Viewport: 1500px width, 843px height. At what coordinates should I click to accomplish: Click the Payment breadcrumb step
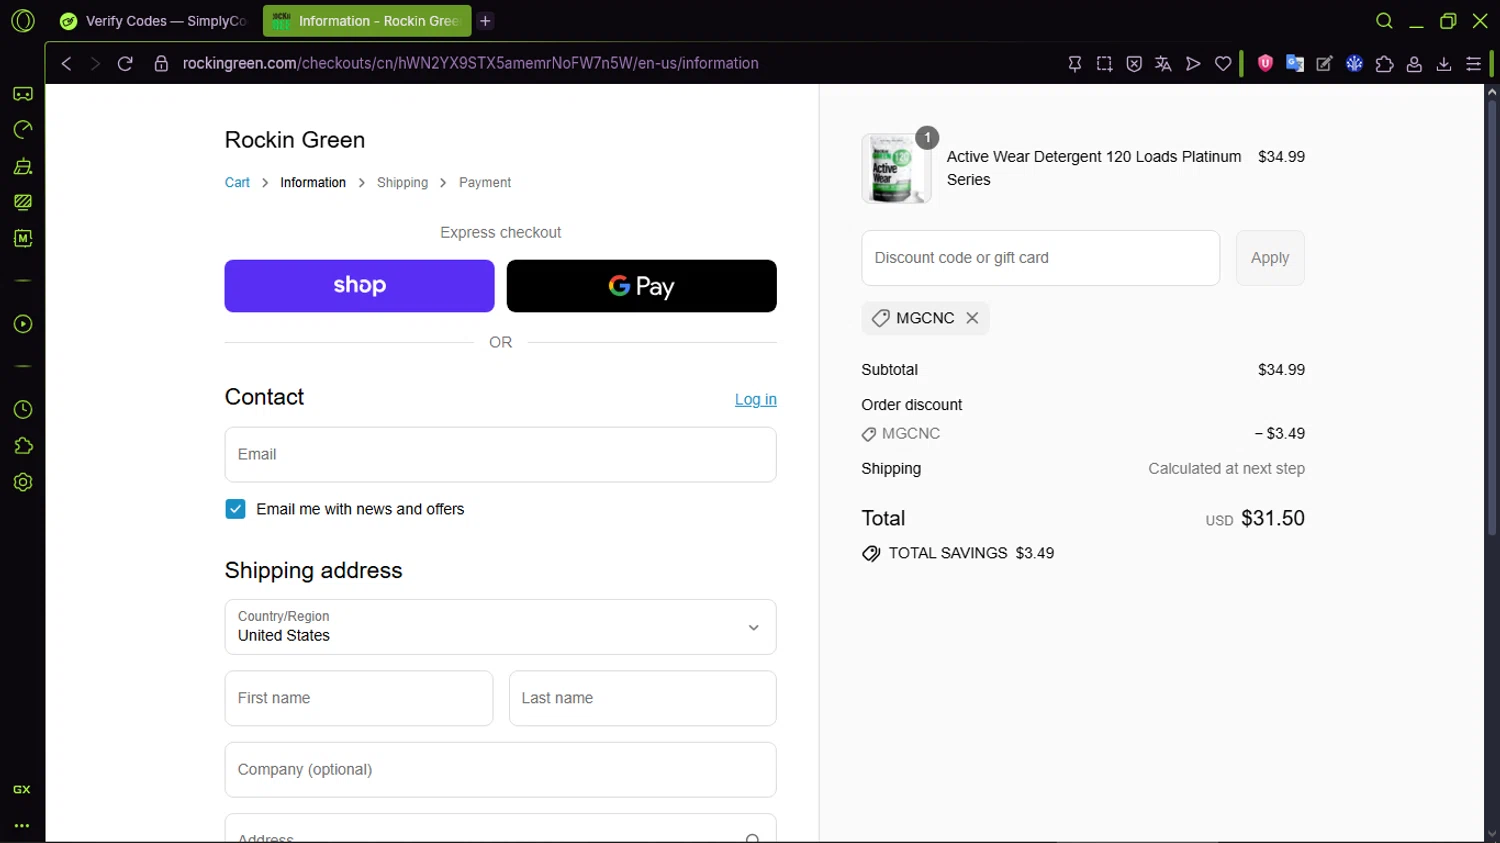(485, 183)
